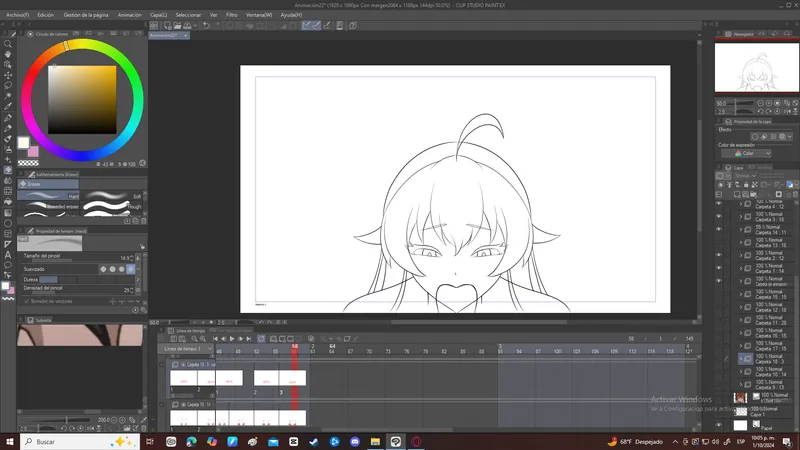Delete the sub tool with the trash icon
This screenshot has height=450, width=800.
143,221
